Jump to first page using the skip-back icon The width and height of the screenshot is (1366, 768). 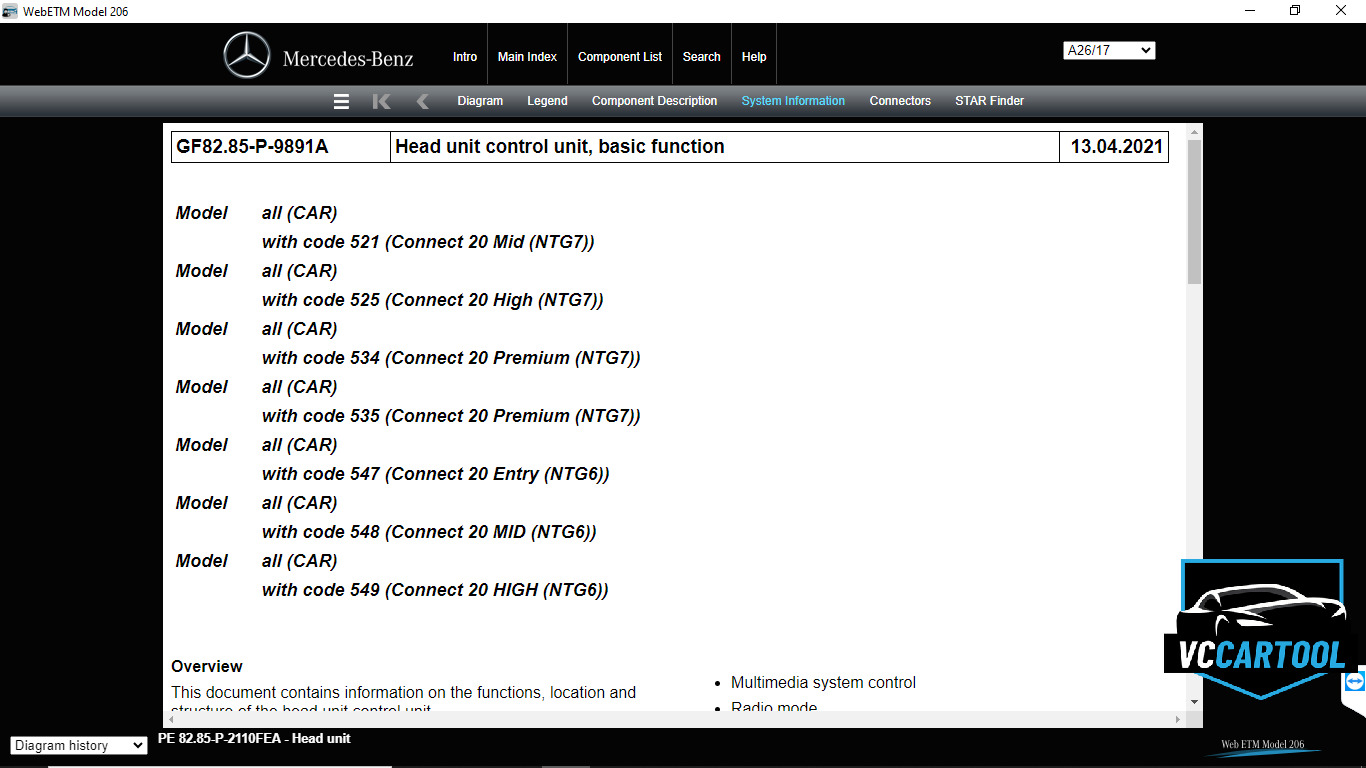[381, 100]
